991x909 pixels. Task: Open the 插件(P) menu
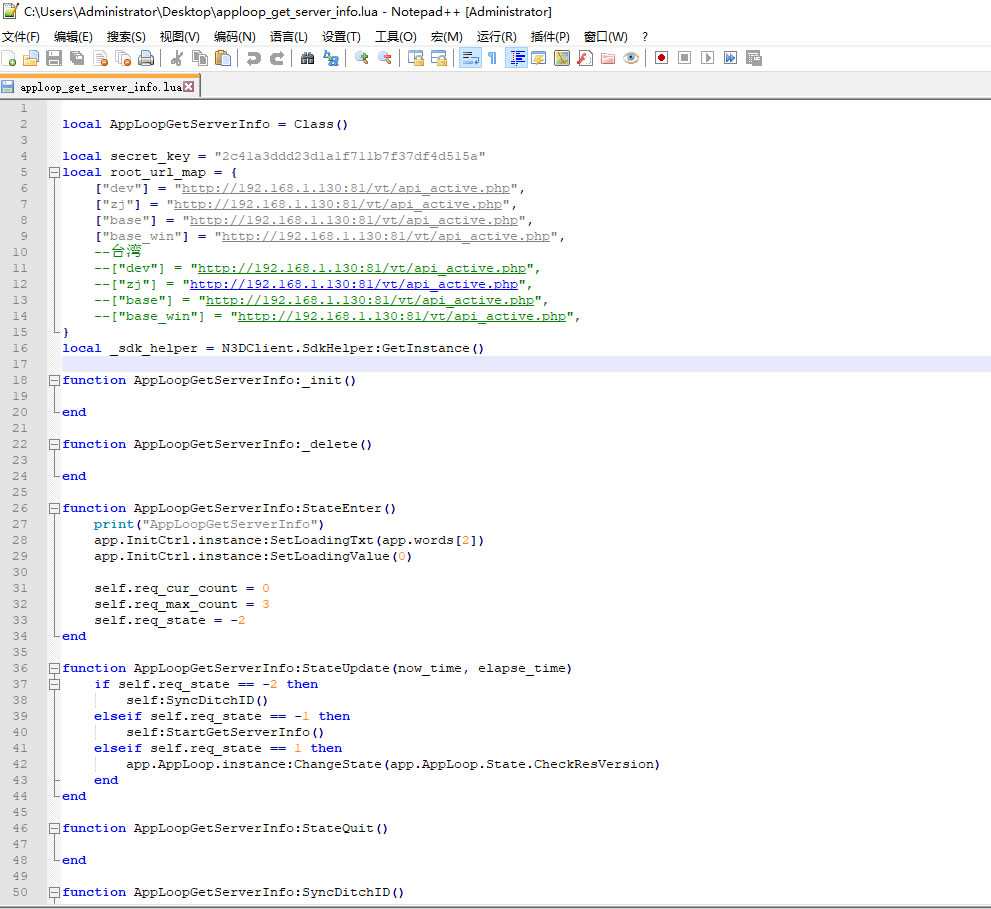(550, 37)
